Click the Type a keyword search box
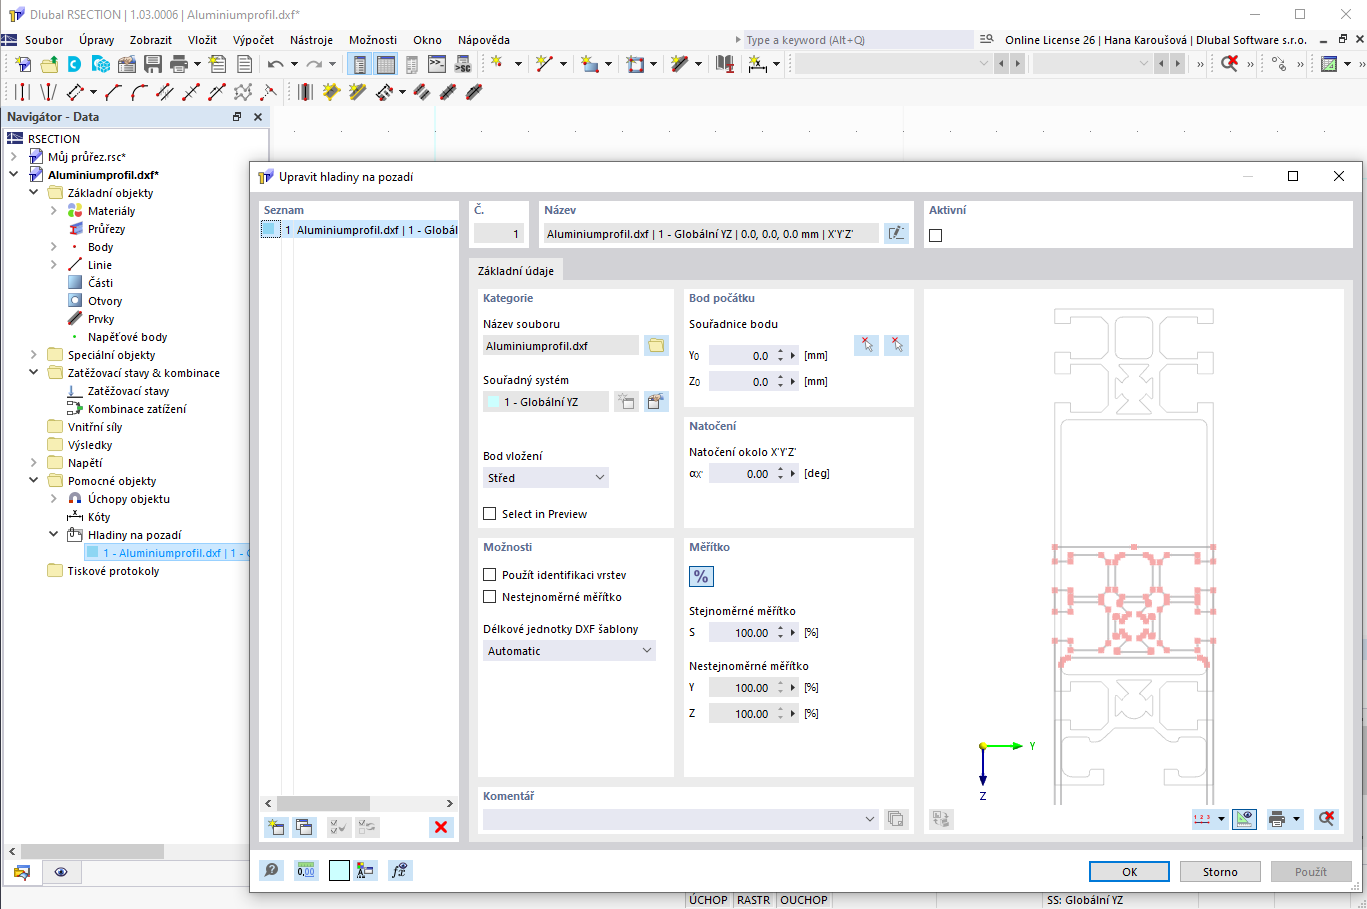The height and width of the screenshot is (909, 1367). [858, 40]
